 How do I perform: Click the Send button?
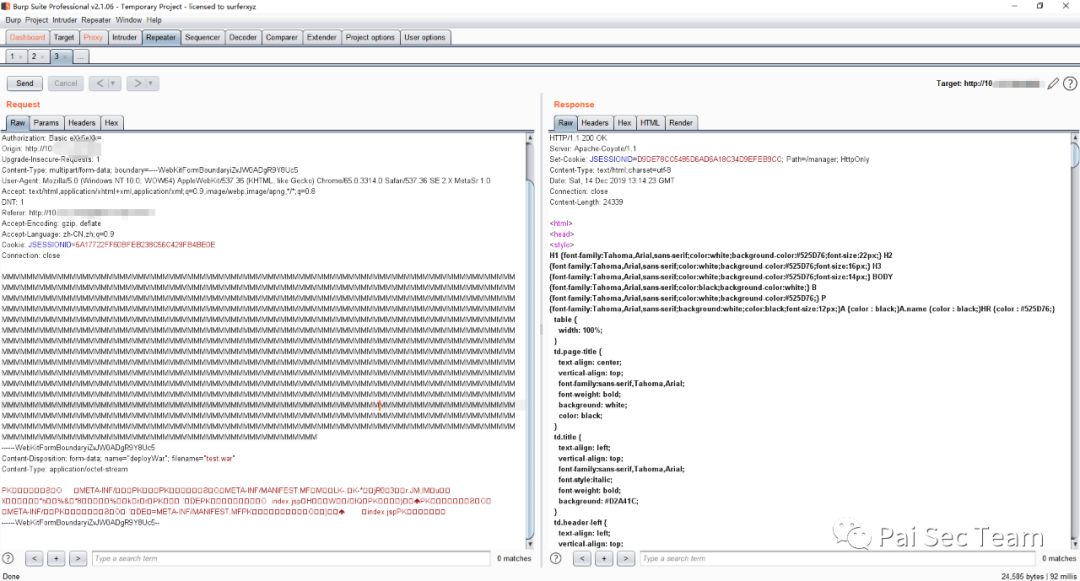pyautogui.click(x=25, y=83)
